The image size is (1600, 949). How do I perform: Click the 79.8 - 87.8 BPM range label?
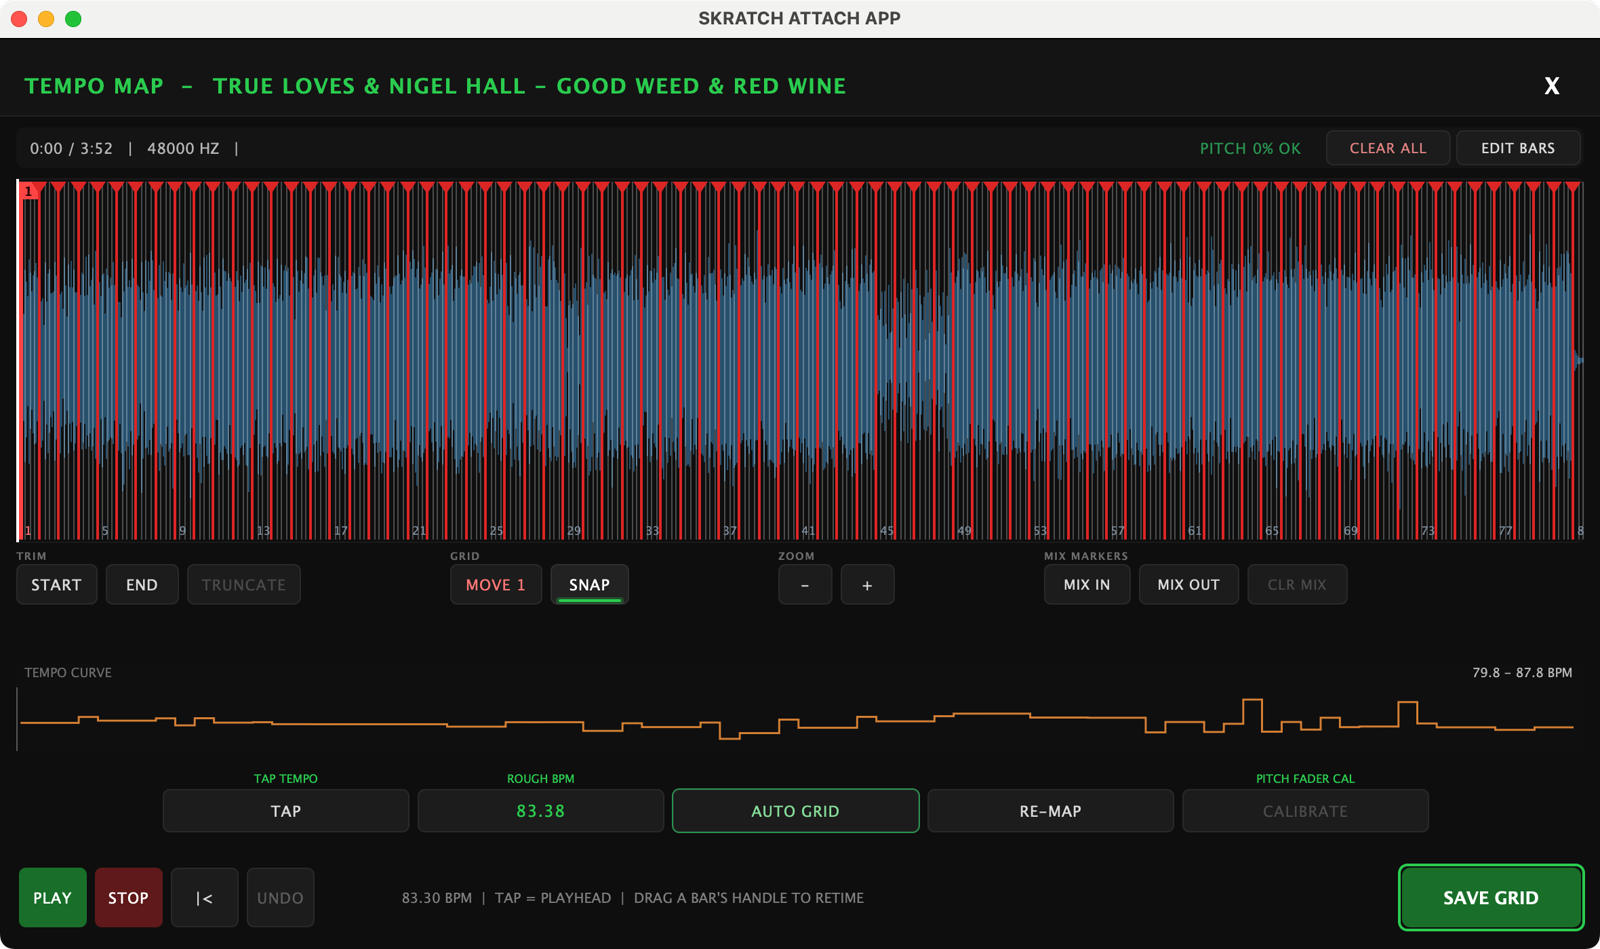(1522, 673)
